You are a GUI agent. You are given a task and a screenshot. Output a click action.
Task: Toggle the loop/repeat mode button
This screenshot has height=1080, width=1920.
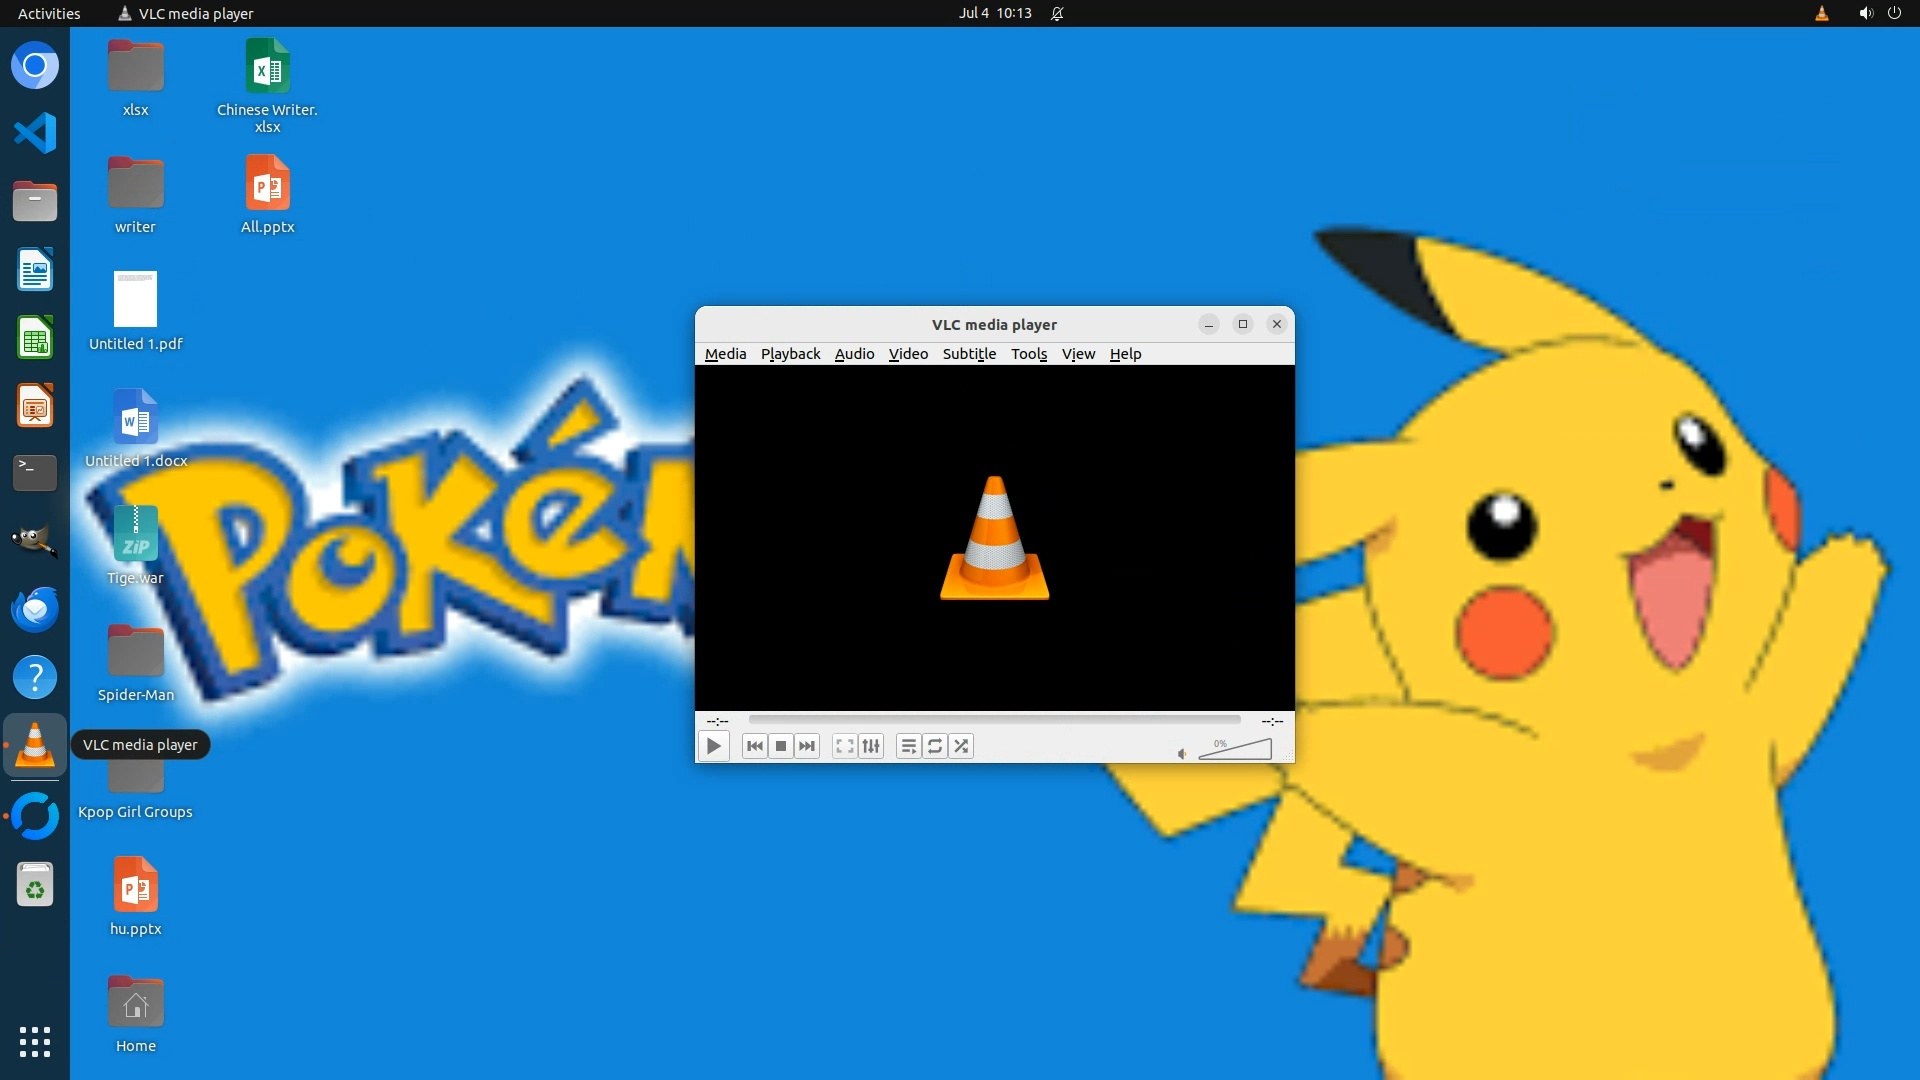[935, 746]
